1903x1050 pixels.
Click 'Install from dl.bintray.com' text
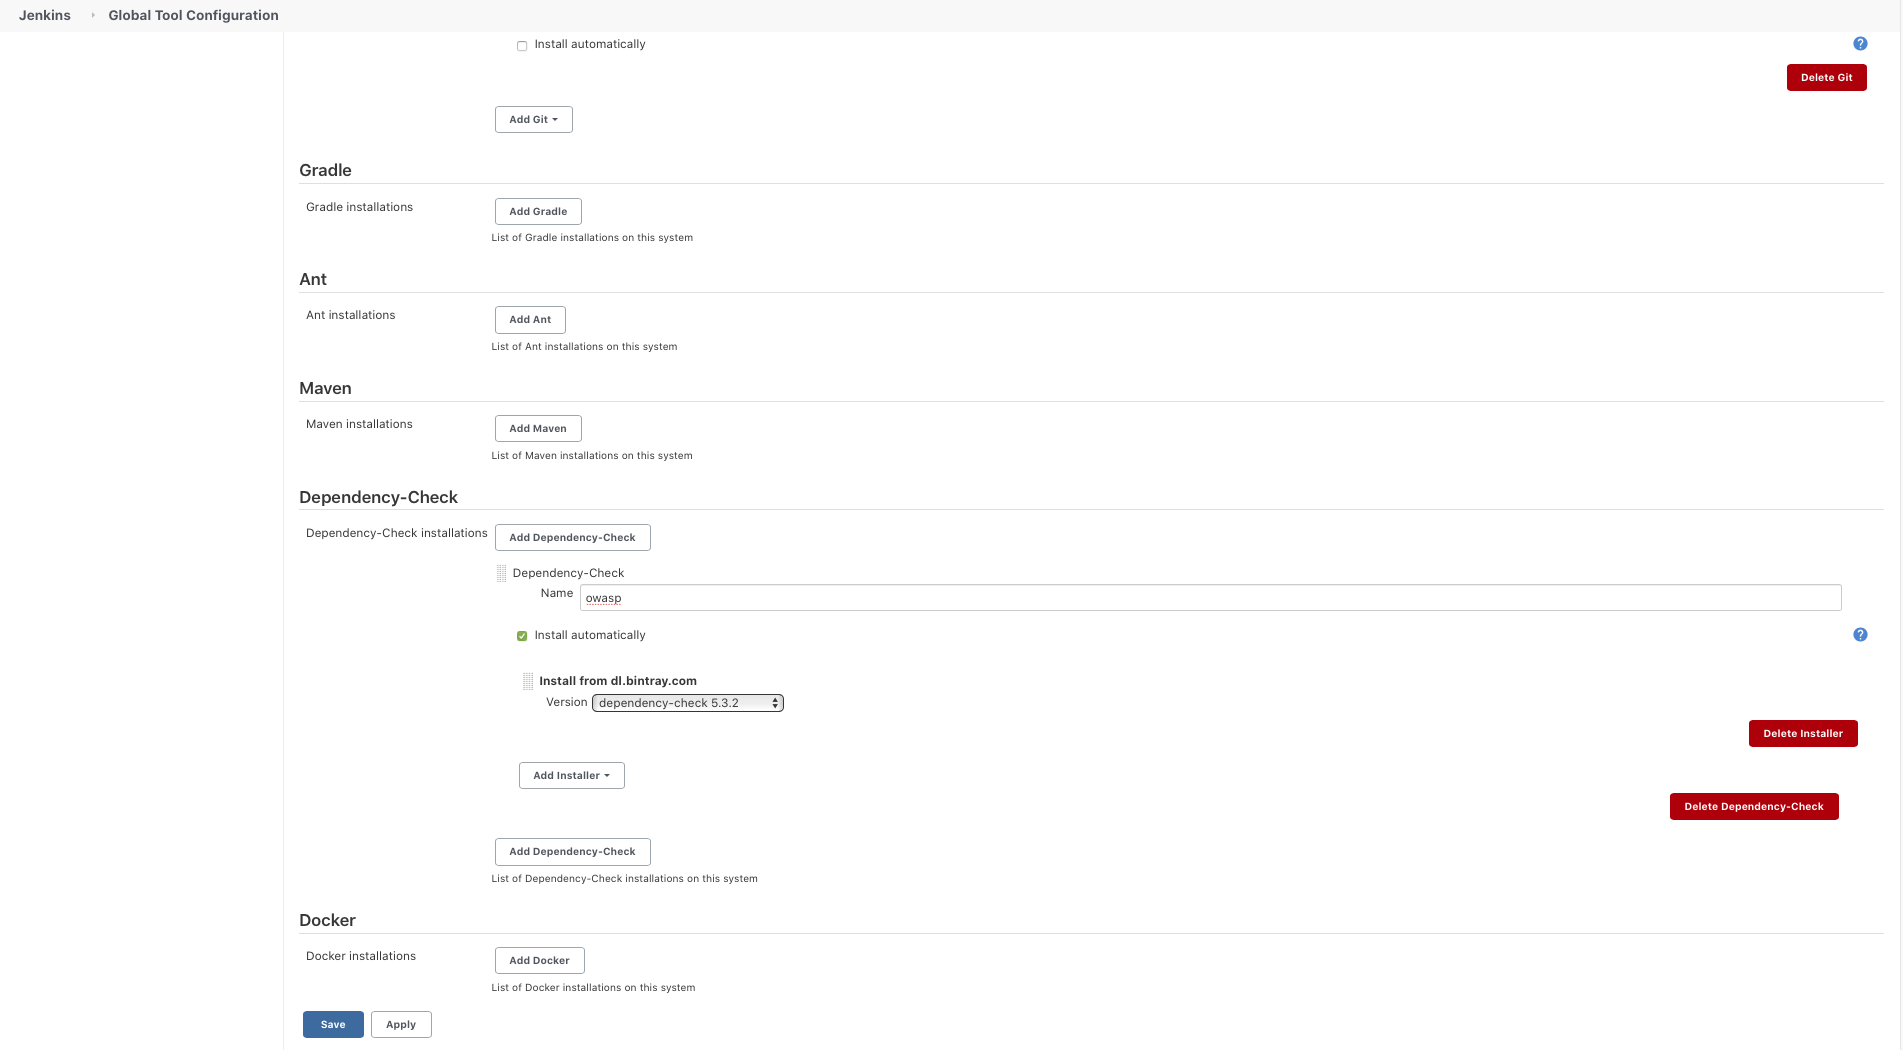point(618,681)
